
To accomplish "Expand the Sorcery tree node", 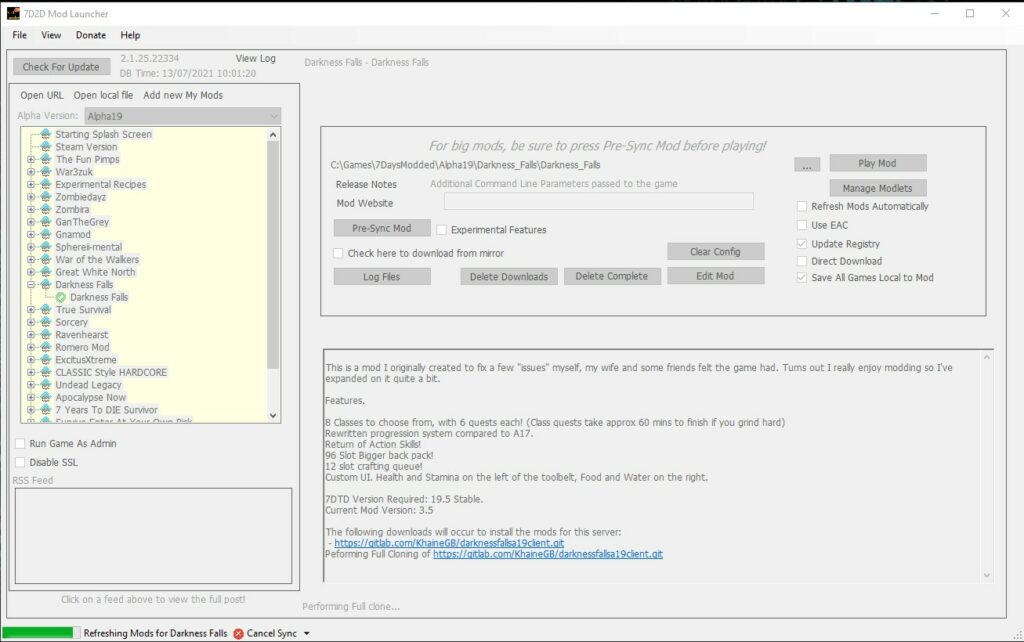I will (x=31, y=322).
